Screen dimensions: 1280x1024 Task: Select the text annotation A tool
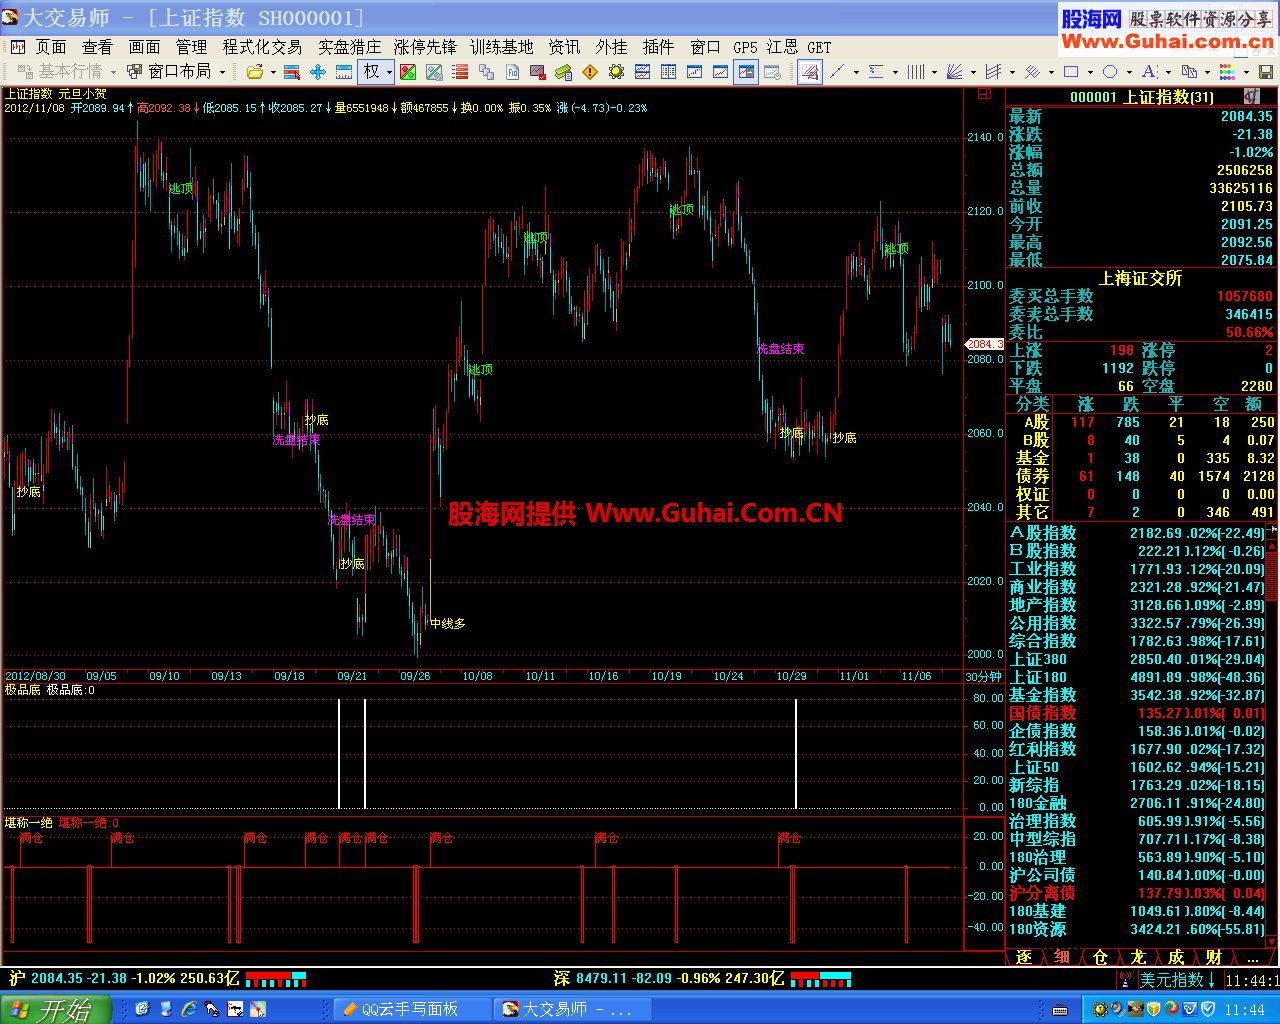pos(1148,72)
